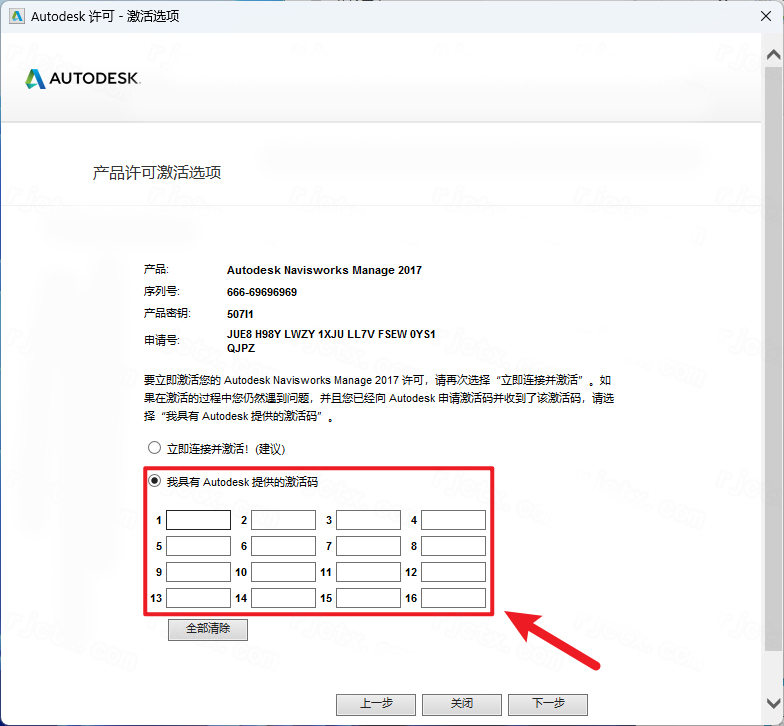The width and height of the screenshot is (784, 726).
Task: Click the scrollbar down arrow
Action: tap(774, 703)
